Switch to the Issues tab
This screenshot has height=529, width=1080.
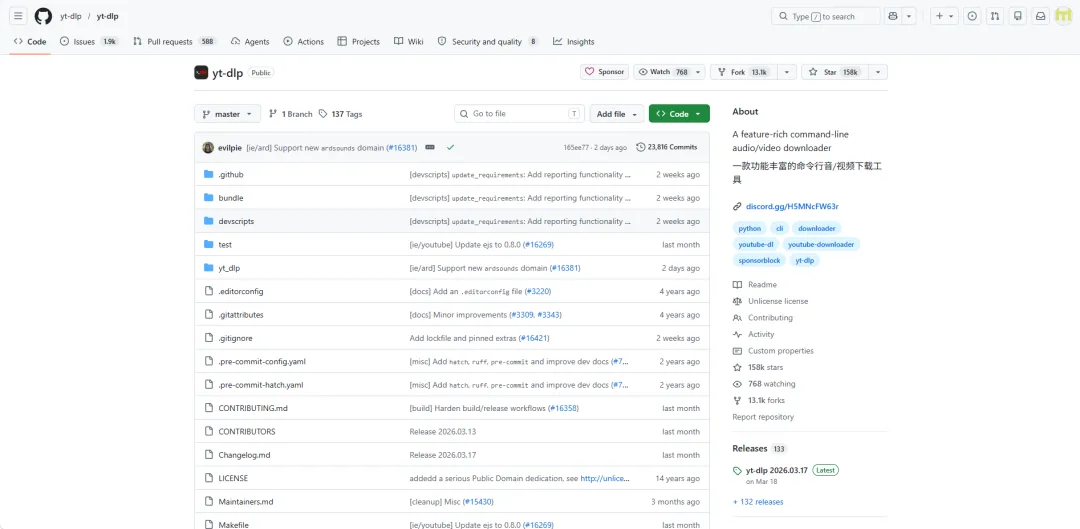tap(89, 41)
